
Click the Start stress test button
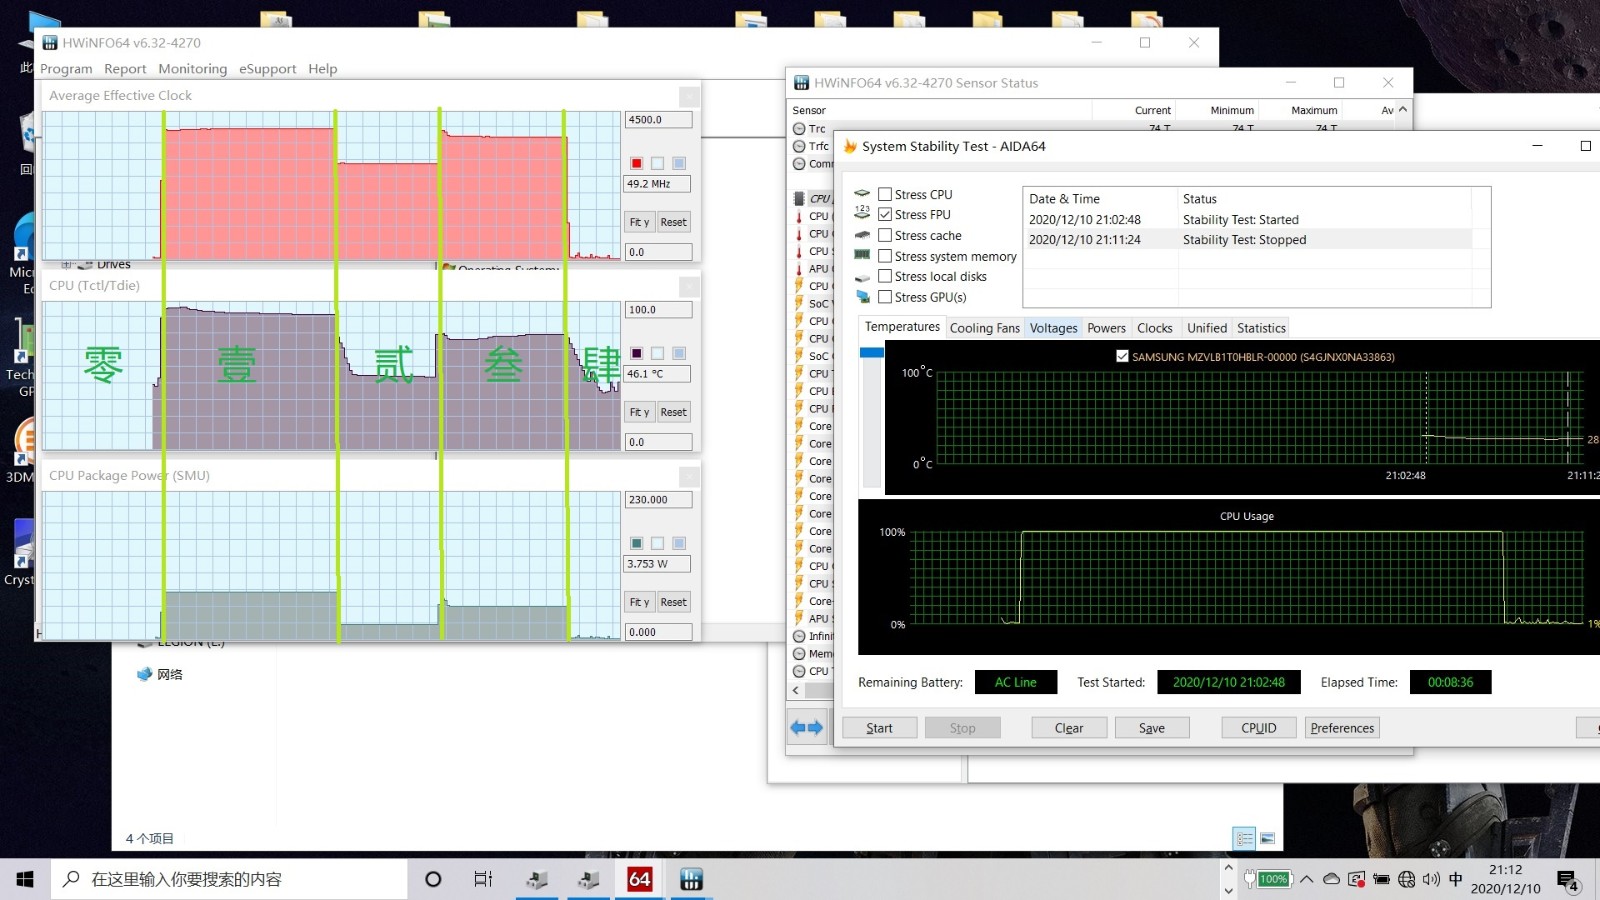[880, 728]
